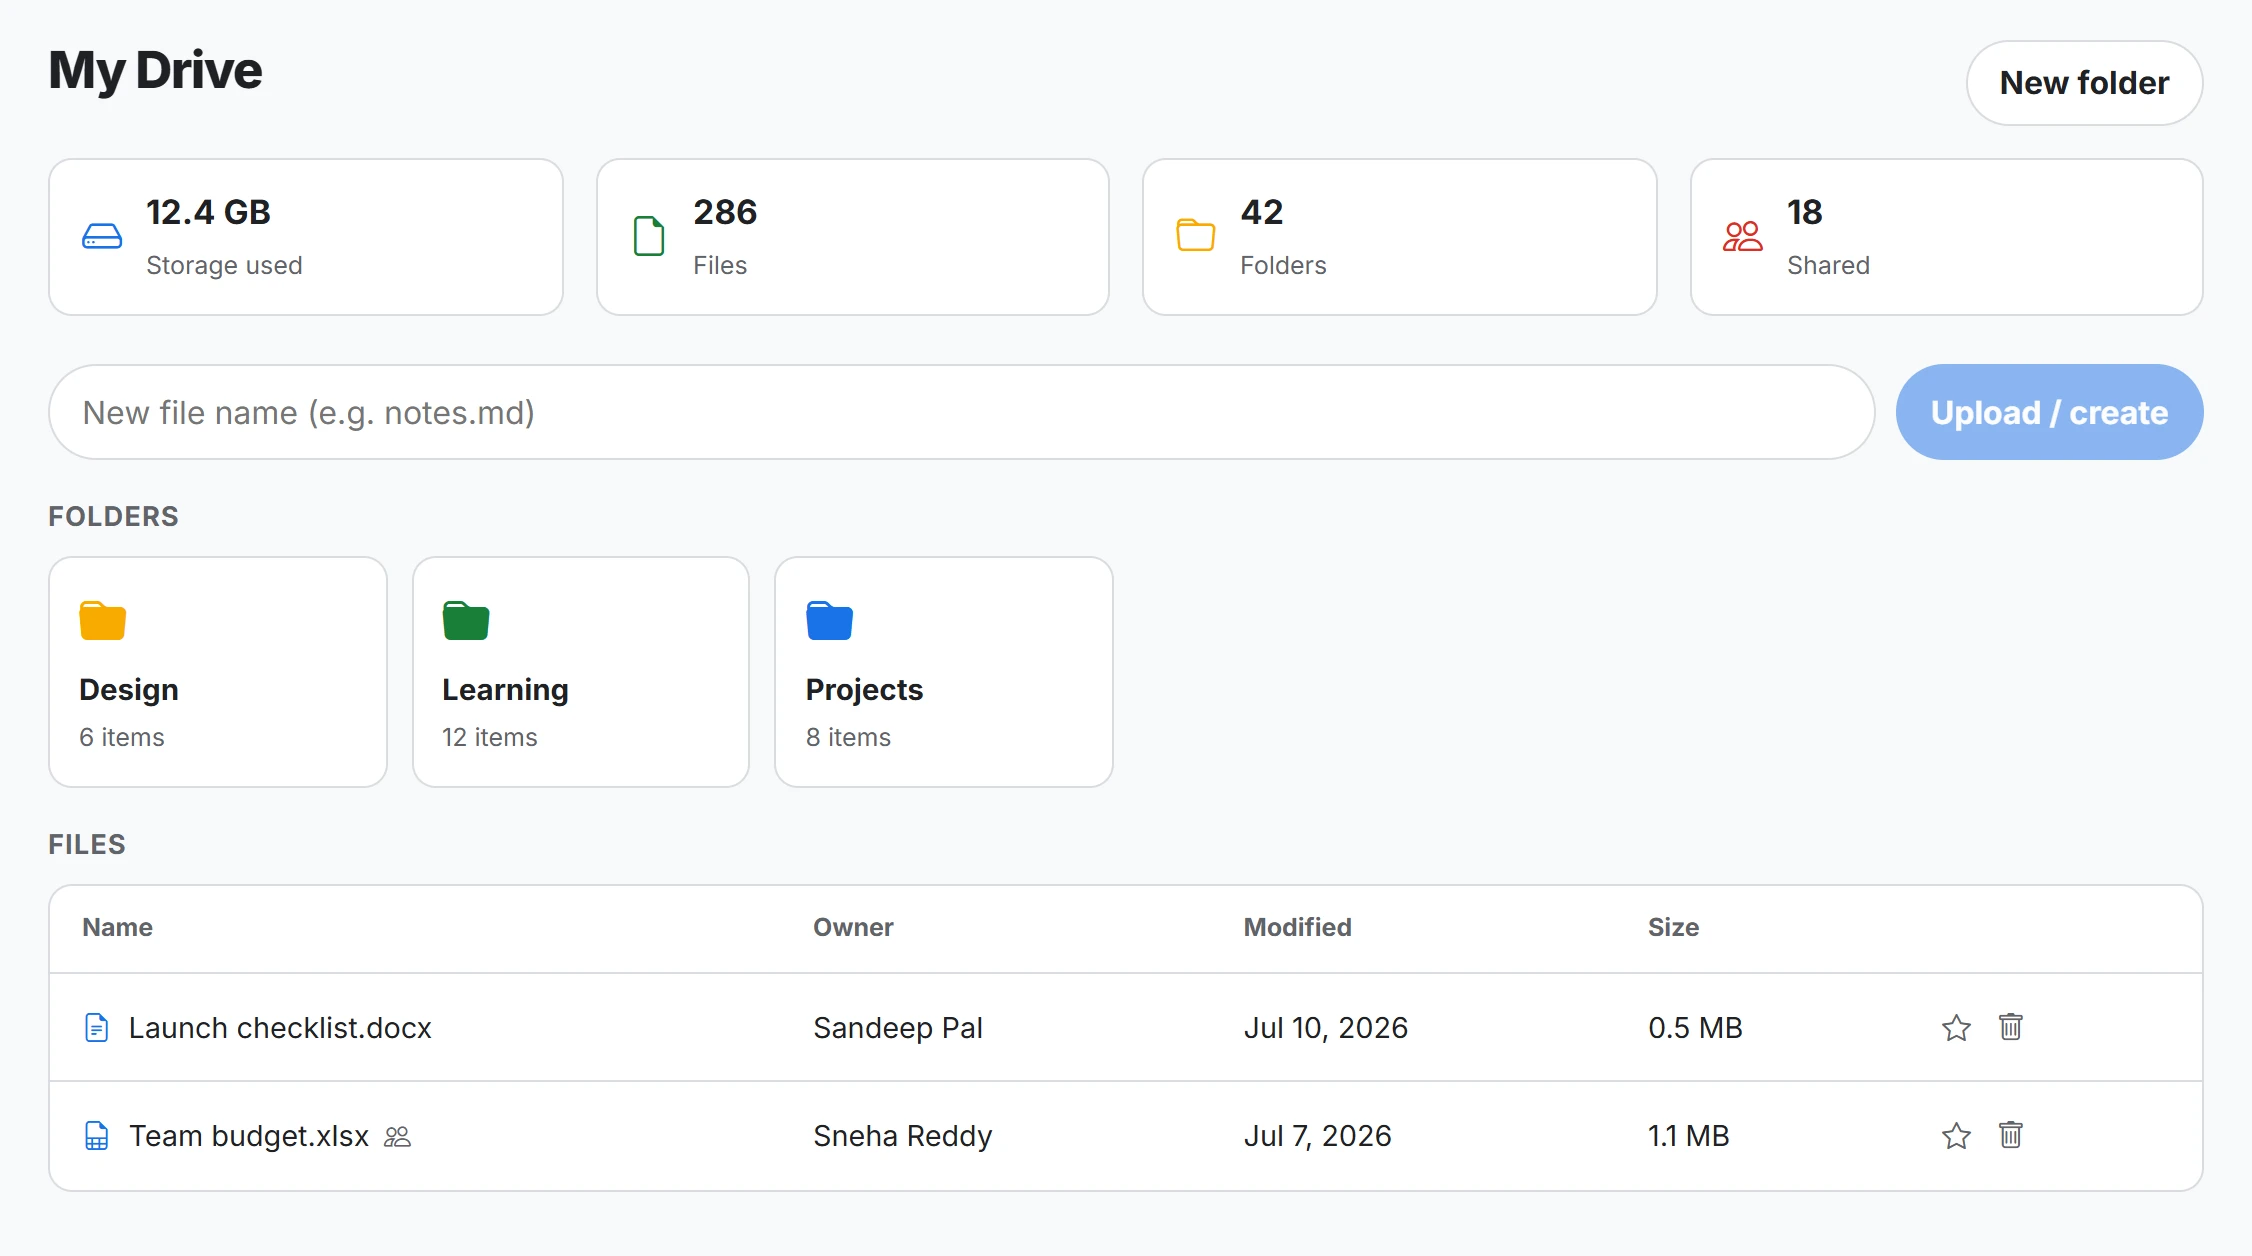Click the FILES section heading
This screenshot has height=1256, width=2252.
pos(87,844)
